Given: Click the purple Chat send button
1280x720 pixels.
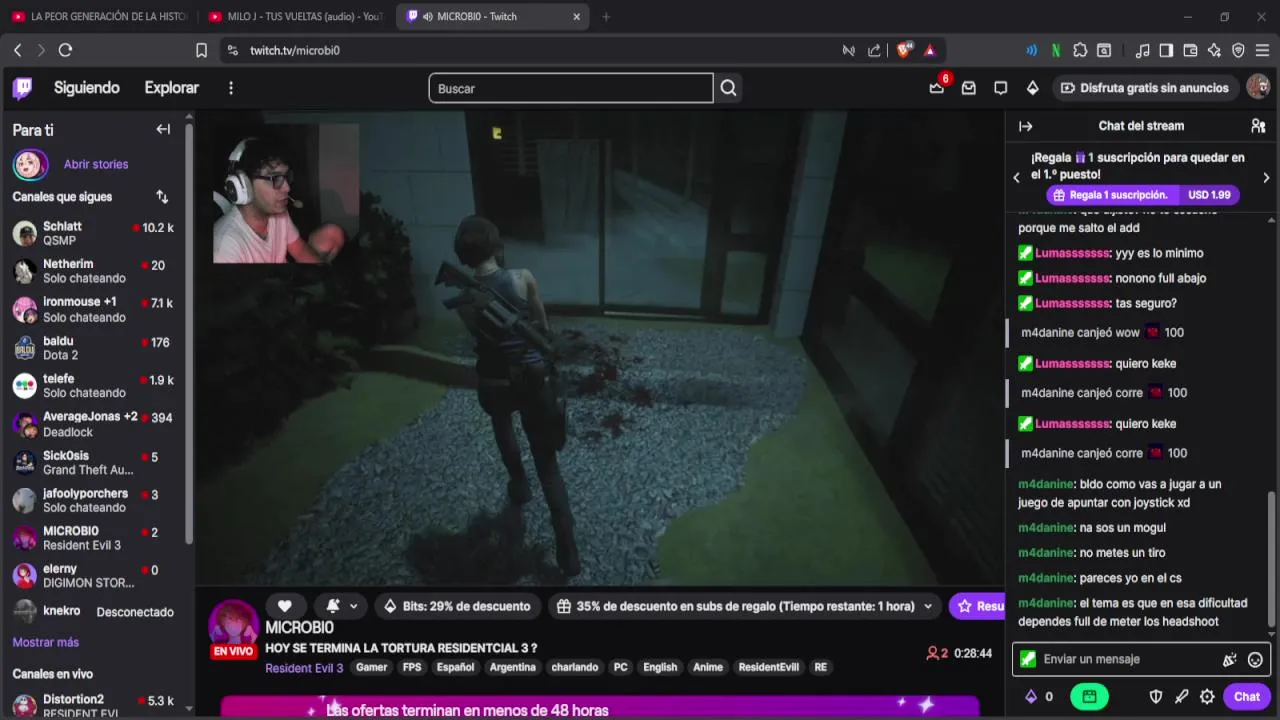Looking at the screenshot, I should [1246, 697].
